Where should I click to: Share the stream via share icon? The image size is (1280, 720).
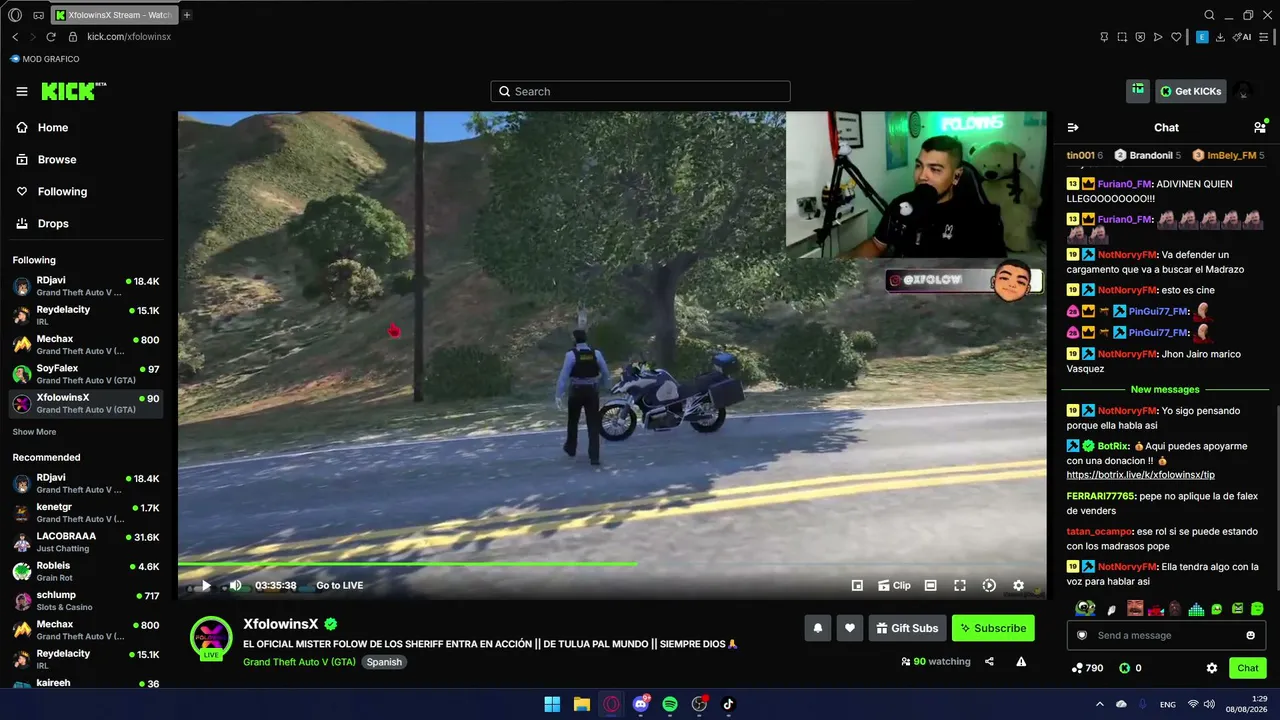tap(989, 661)
